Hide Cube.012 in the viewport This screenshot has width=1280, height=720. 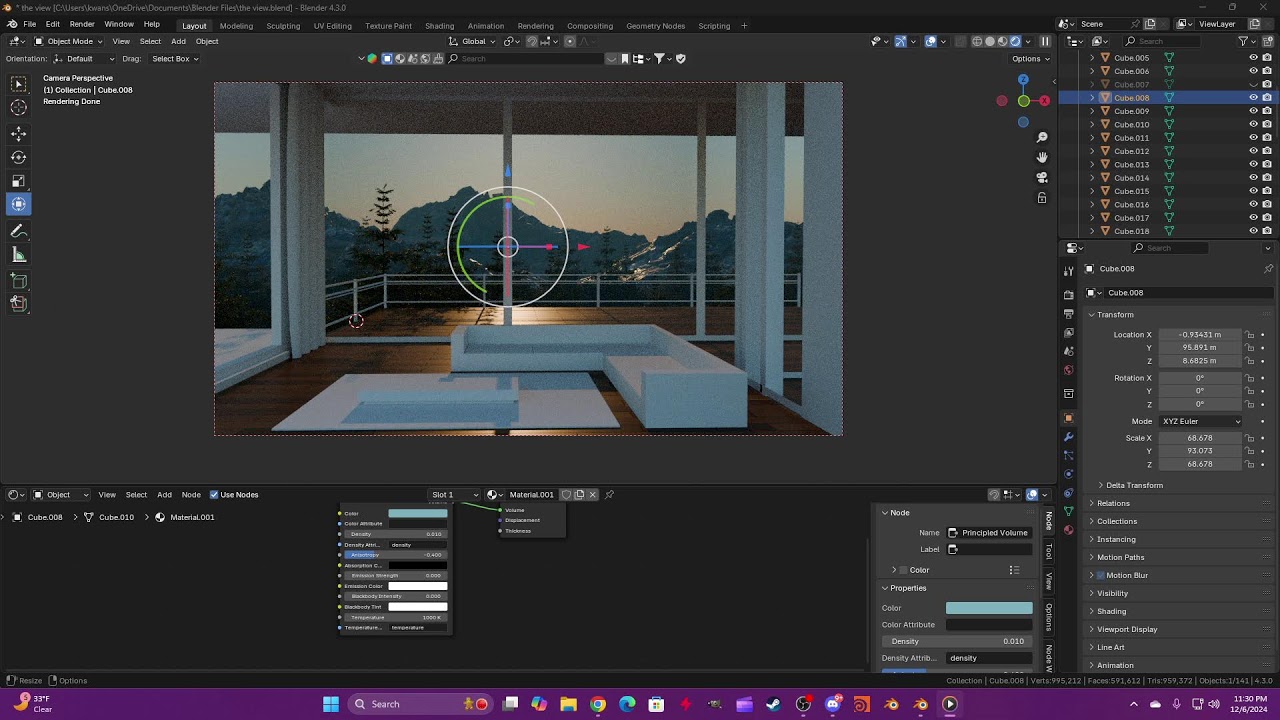click(x=1253, y=151)
